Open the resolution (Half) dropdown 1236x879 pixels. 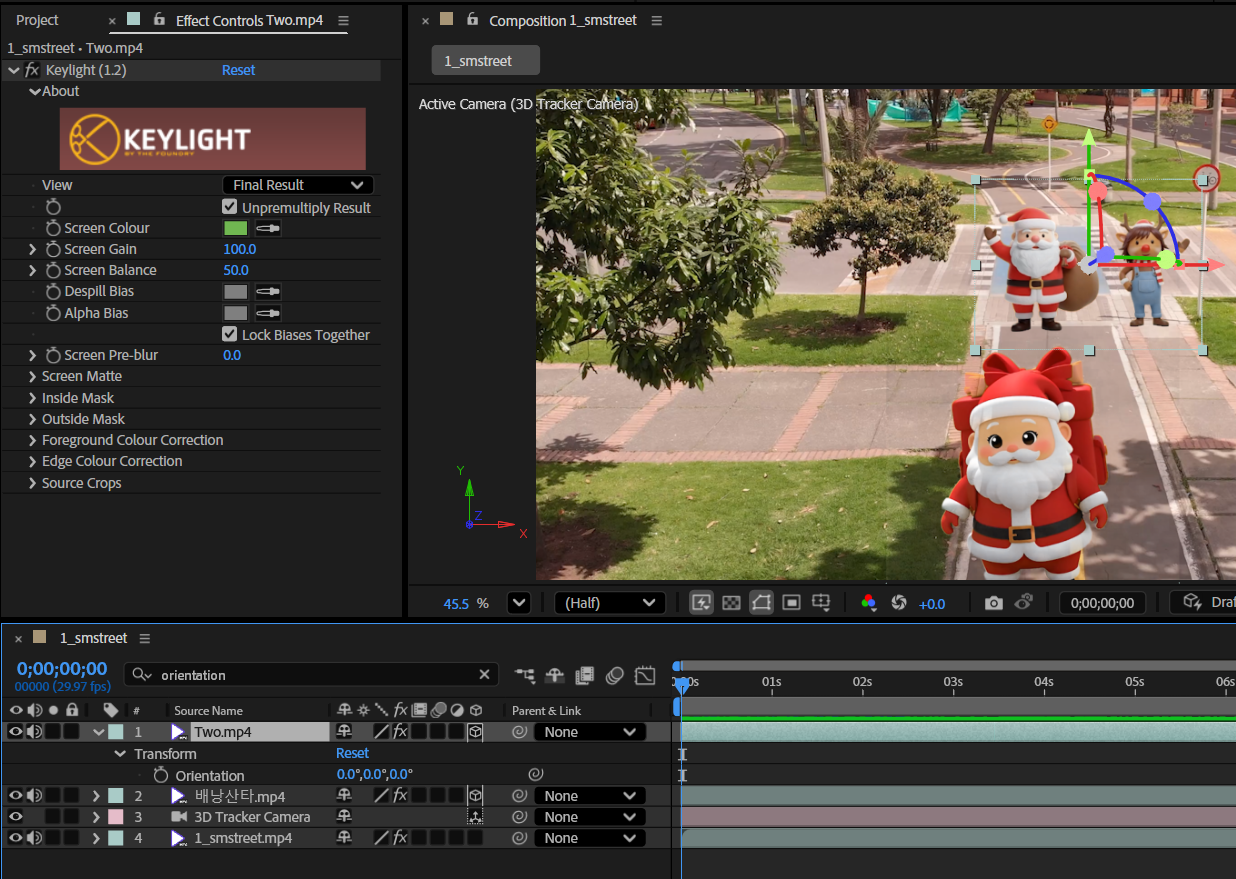pos(610,603)
